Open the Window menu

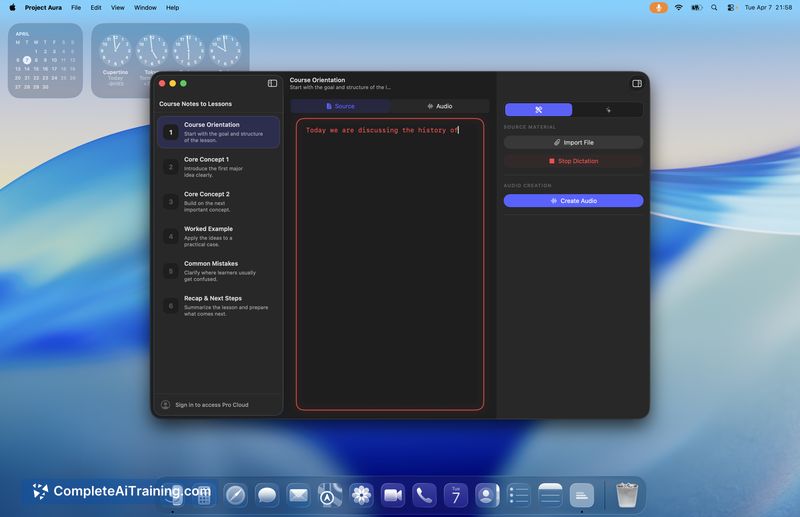(145, 8)
